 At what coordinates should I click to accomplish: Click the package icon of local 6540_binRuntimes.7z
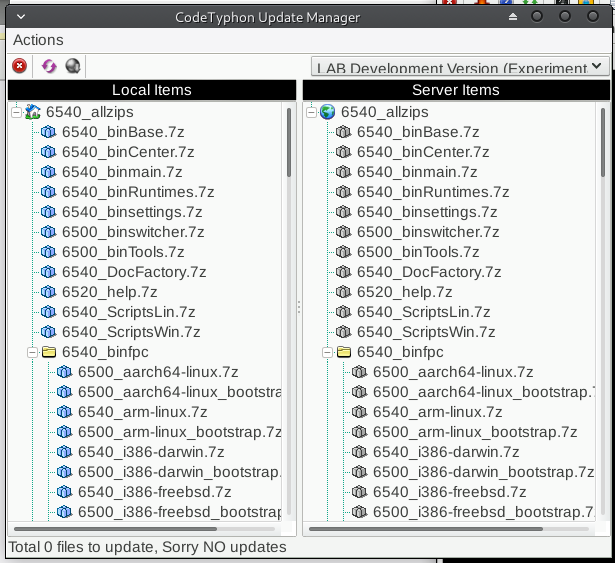click(49, 192)
